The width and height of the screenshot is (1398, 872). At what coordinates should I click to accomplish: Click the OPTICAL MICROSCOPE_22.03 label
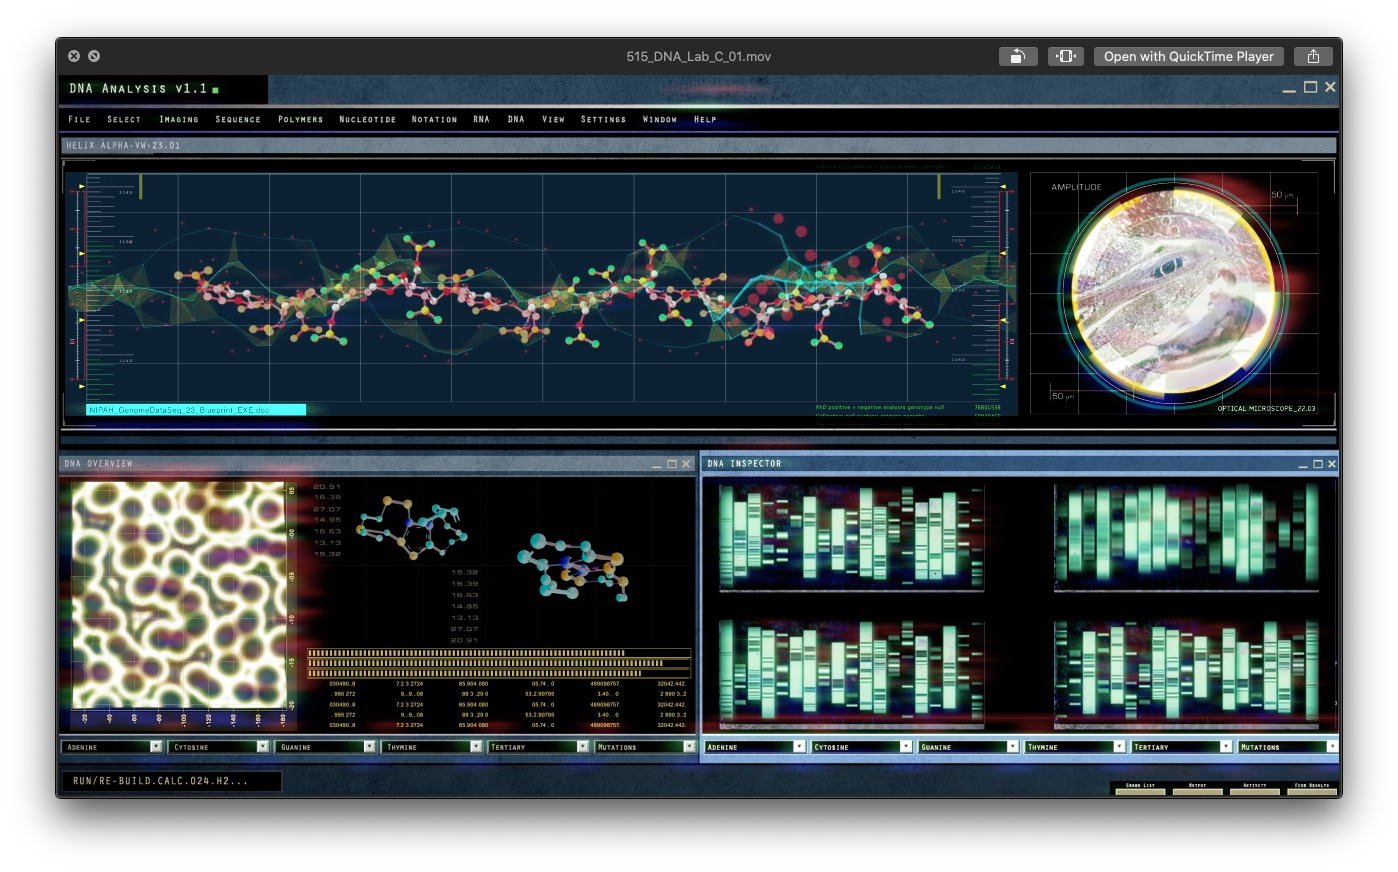[x=1266, y=409]
